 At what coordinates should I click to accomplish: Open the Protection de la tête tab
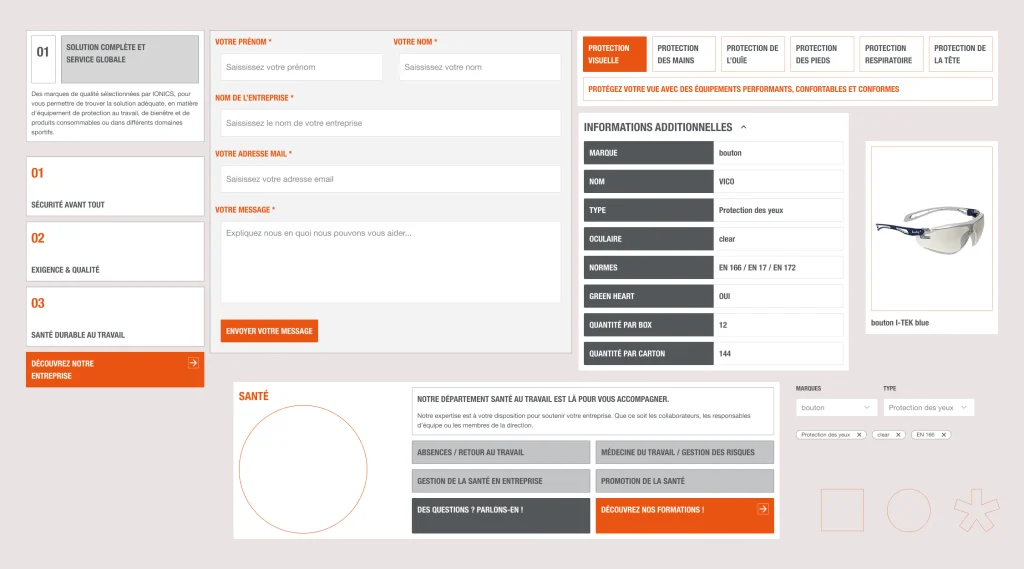pyautogui.click(x=960, y=54)
